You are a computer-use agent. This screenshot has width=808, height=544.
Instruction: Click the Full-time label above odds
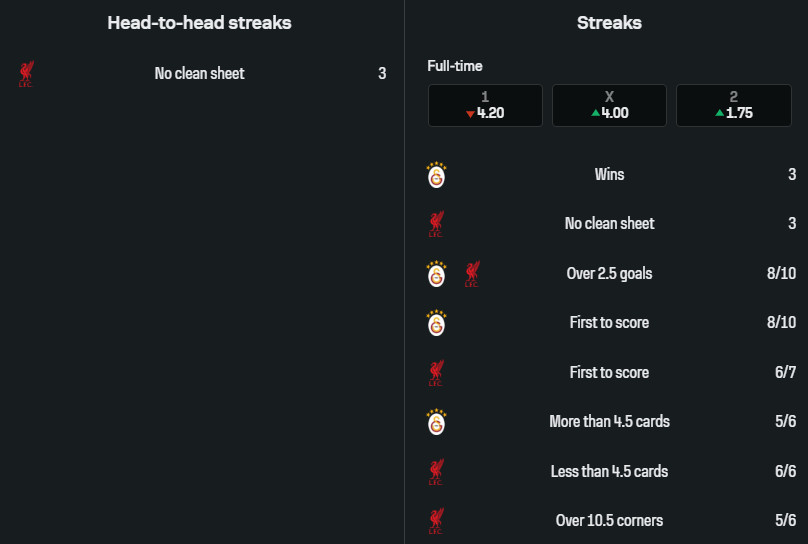[455, 66]
